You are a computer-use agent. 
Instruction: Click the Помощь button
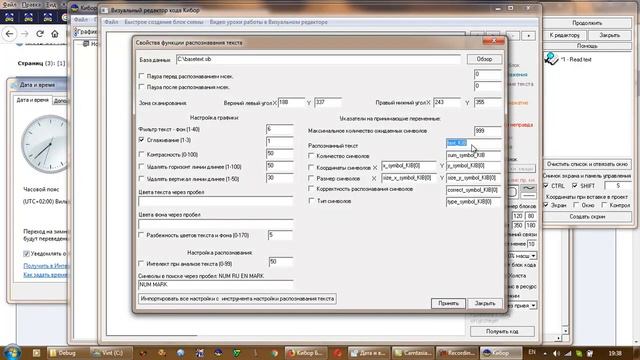click(x=587, y=46)
